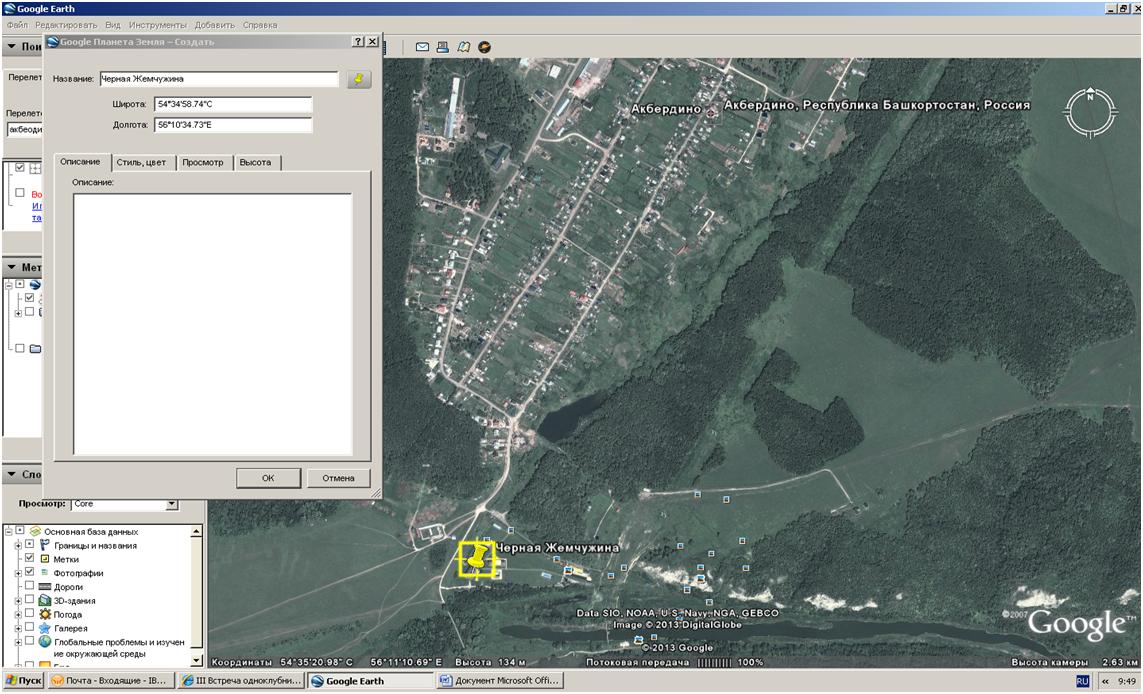Click the folder icon in Places tree
Viewport: 1143px width, 694px height.
pos(35,348)
